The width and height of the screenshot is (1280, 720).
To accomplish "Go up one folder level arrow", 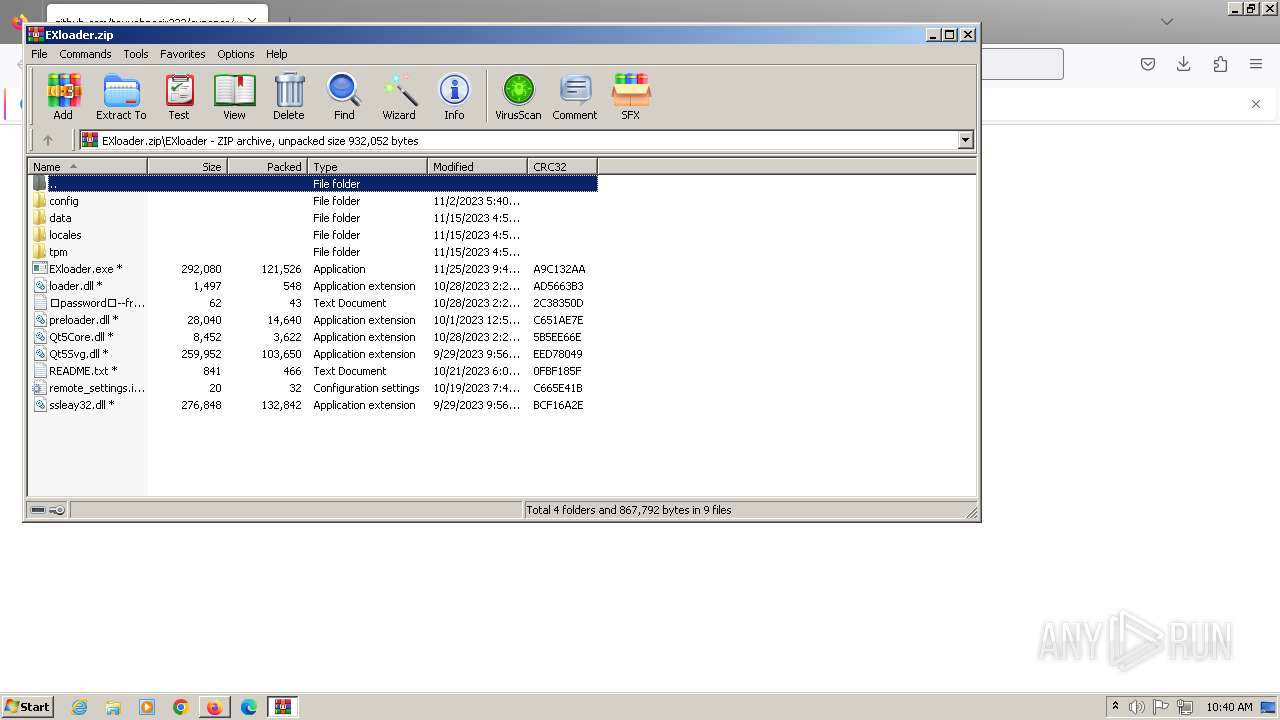I will point(47,140).
